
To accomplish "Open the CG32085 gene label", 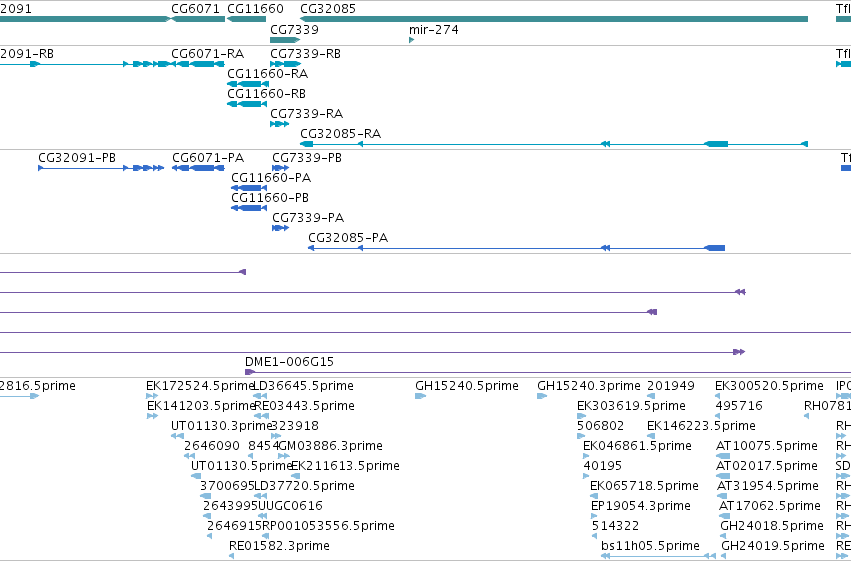I will (328, 9).
